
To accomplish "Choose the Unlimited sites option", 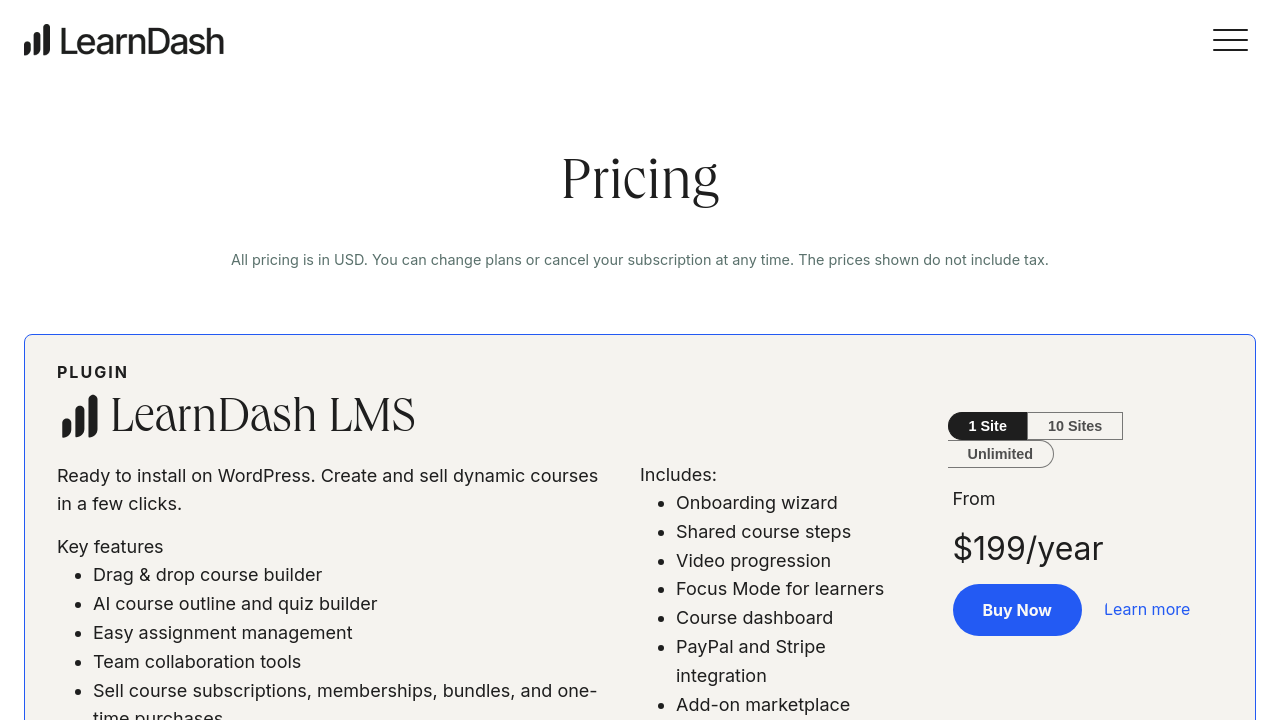I will 1000,454.
